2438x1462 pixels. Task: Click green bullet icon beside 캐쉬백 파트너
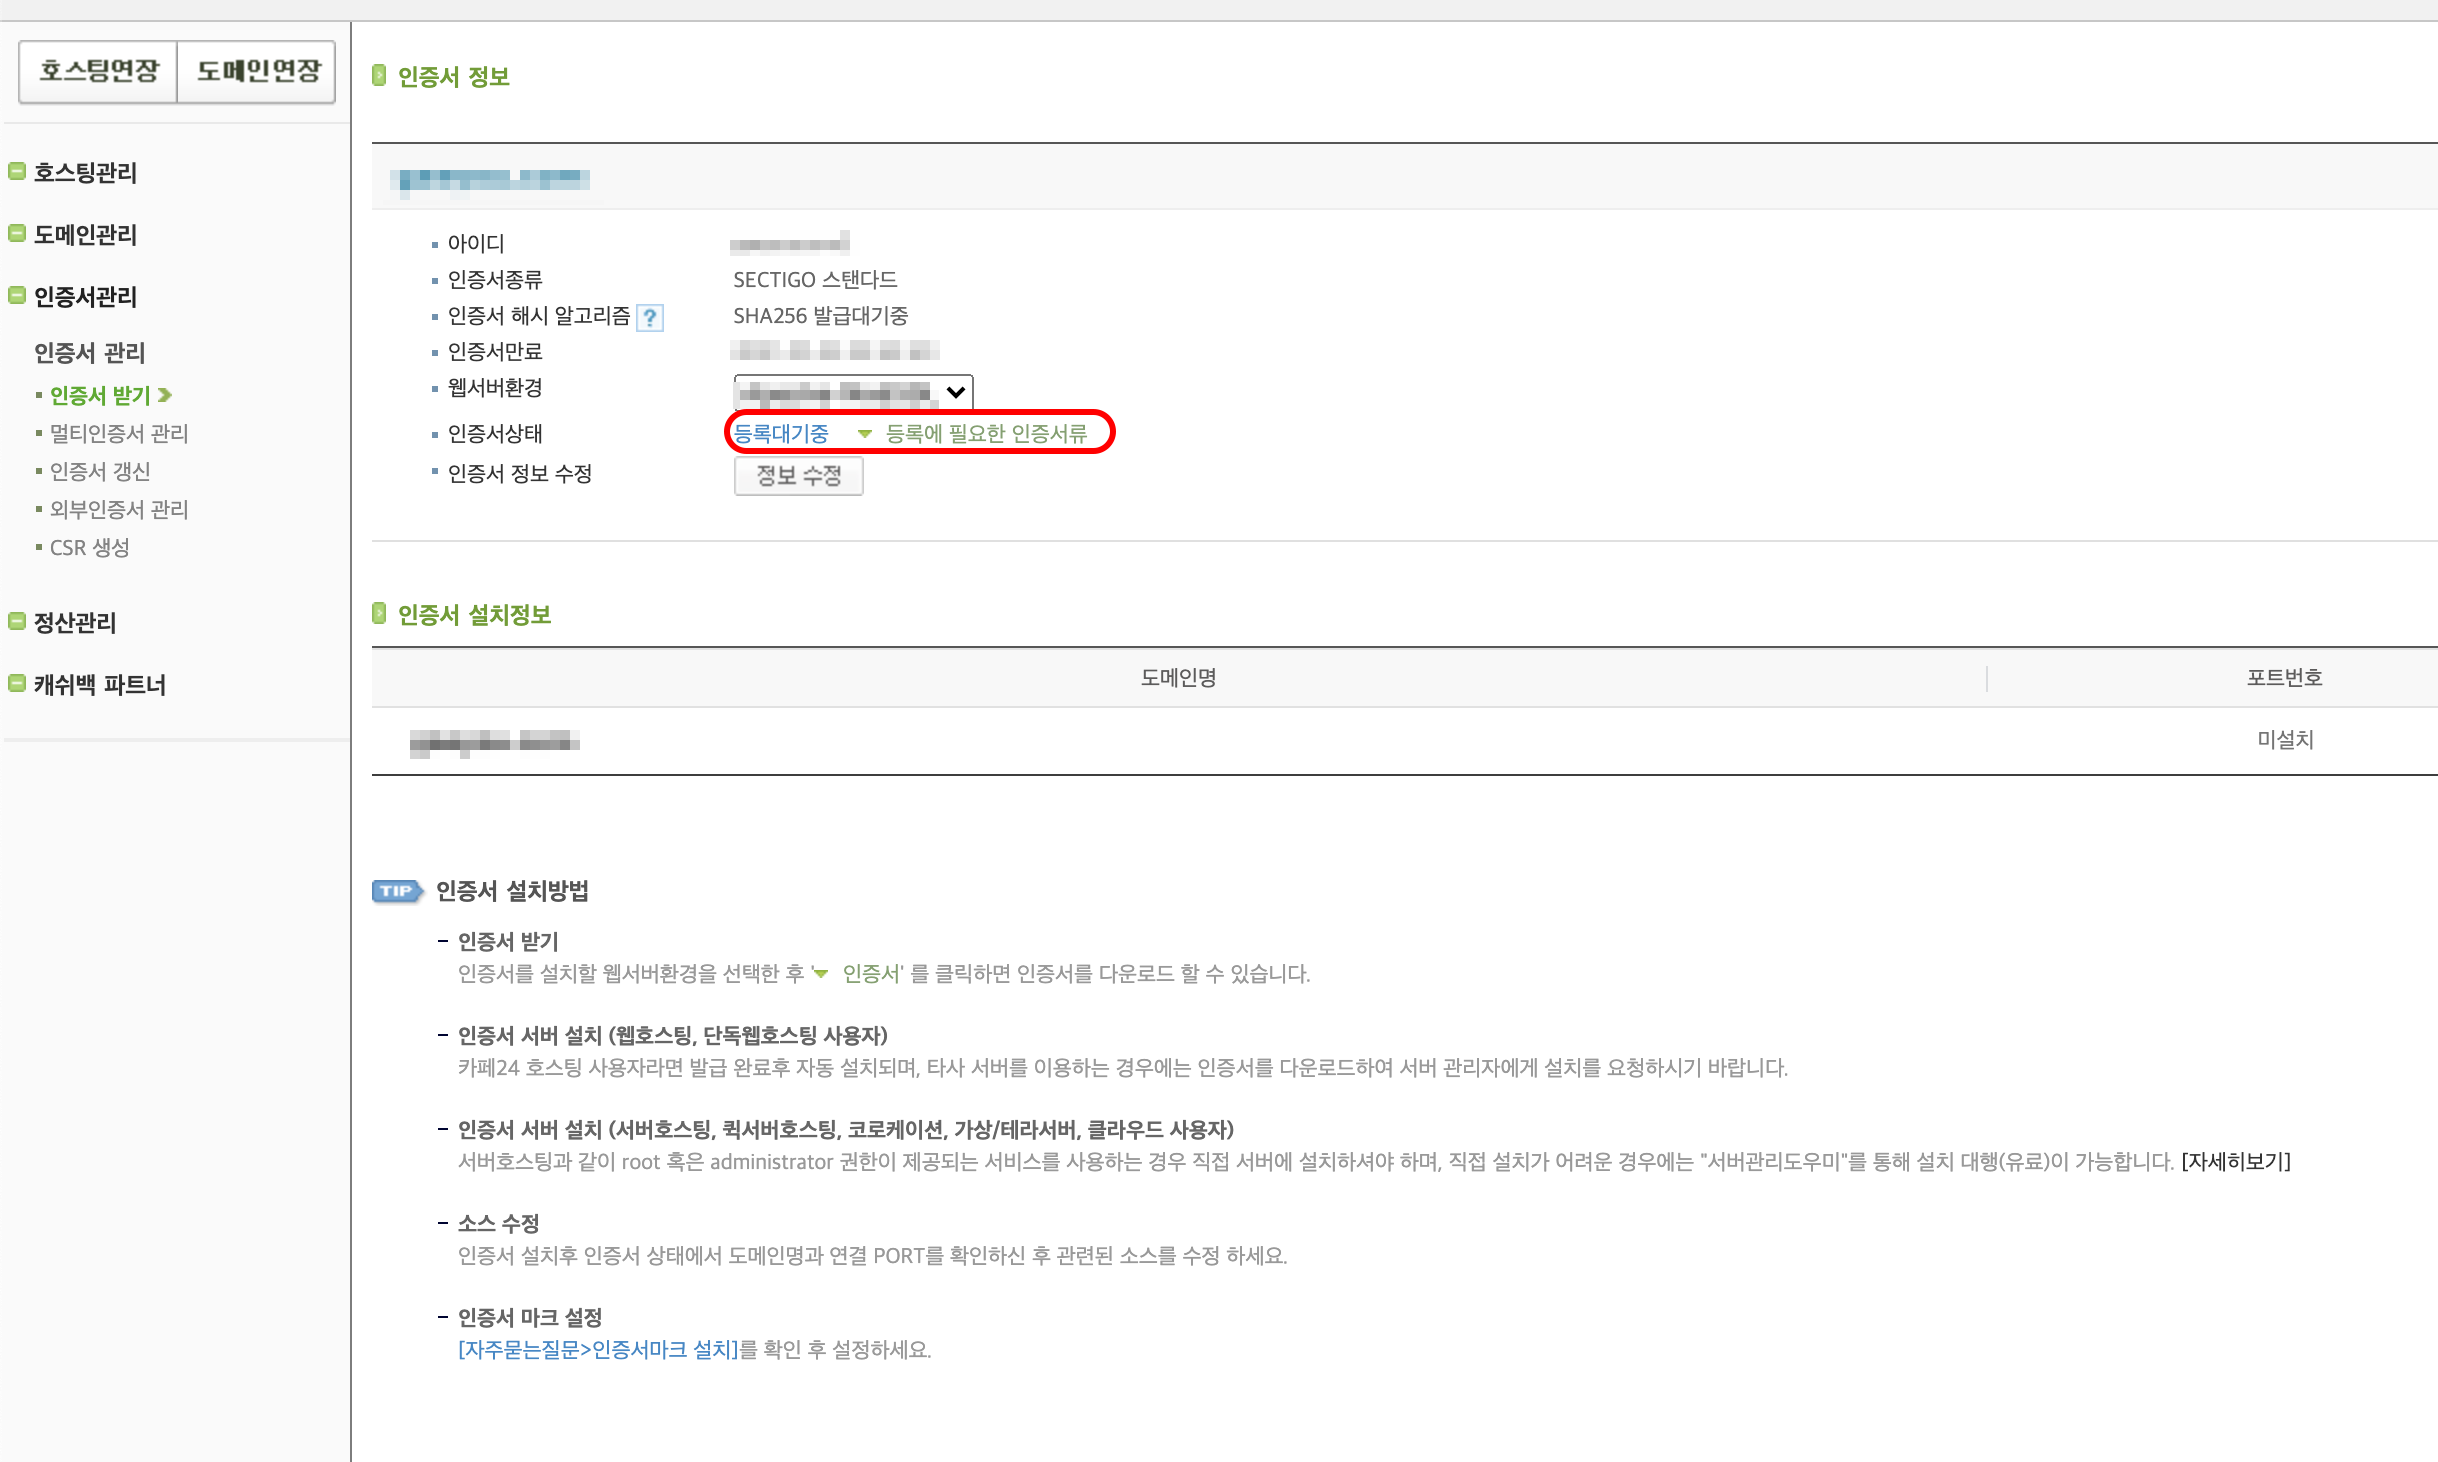point(17,683)
